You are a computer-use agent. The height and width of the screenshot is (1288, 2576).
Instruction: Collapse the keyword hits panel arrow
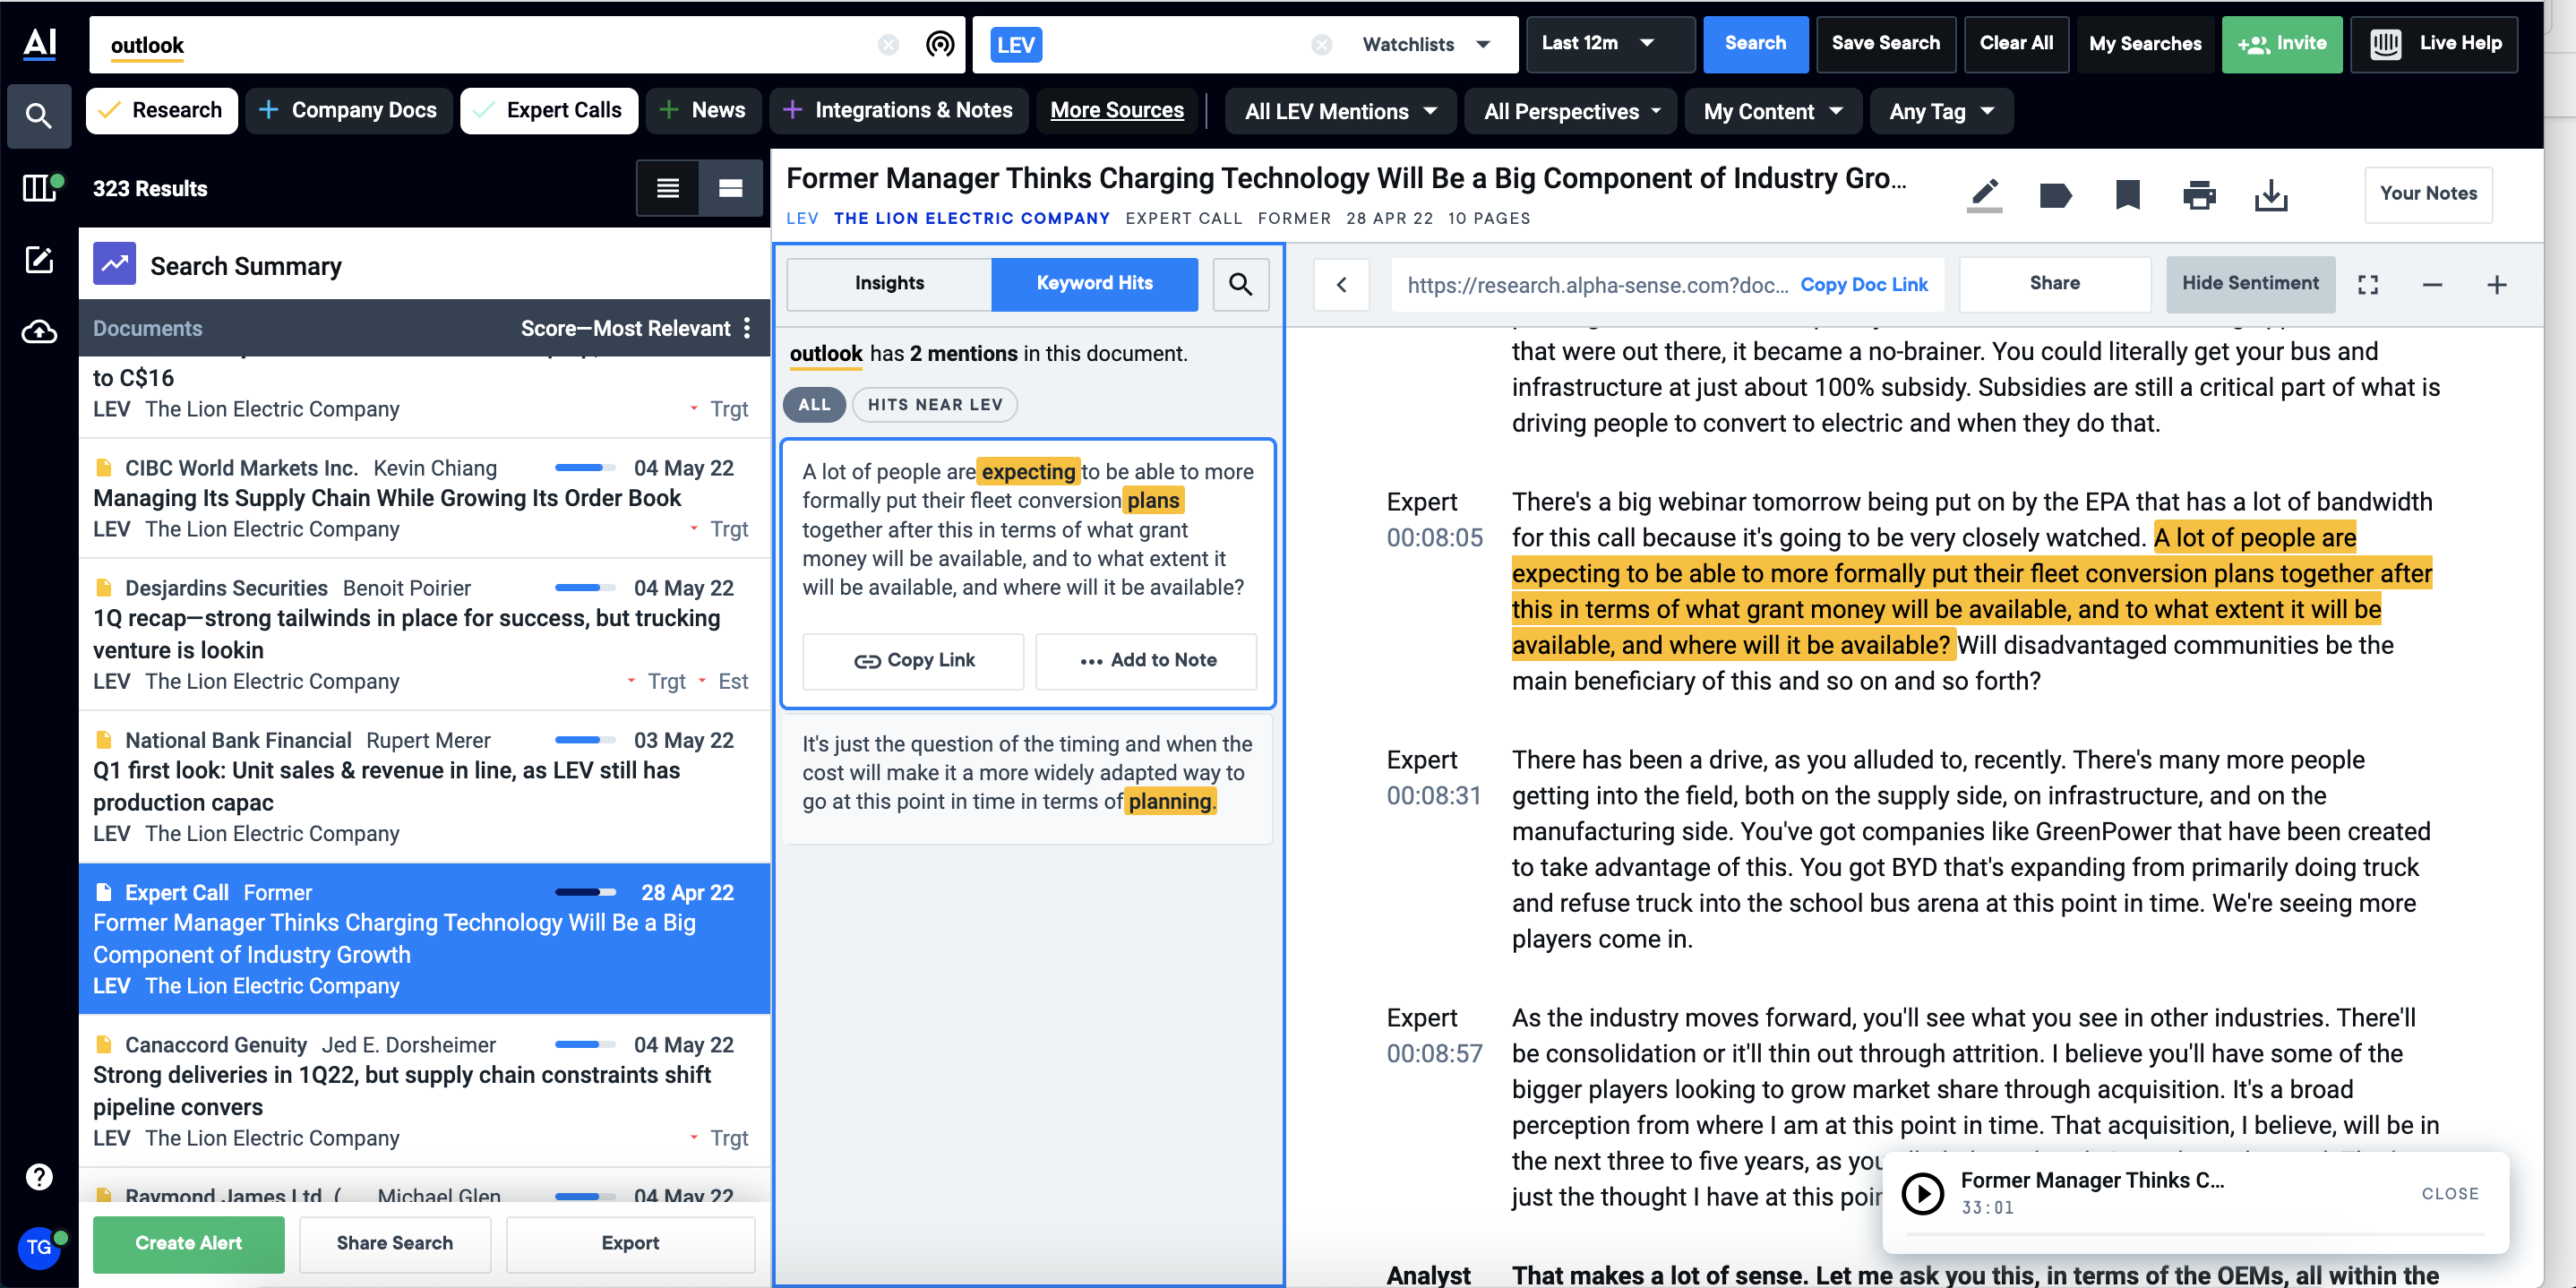pos(1342,285)
